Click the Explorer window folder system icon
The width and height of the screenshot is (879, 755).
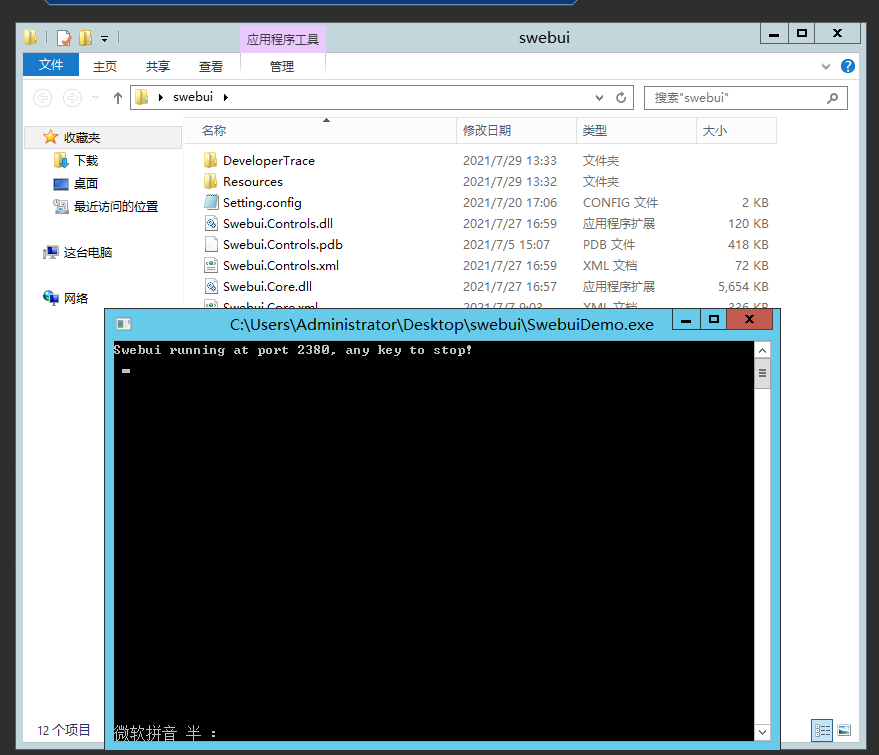coord(31,38)
